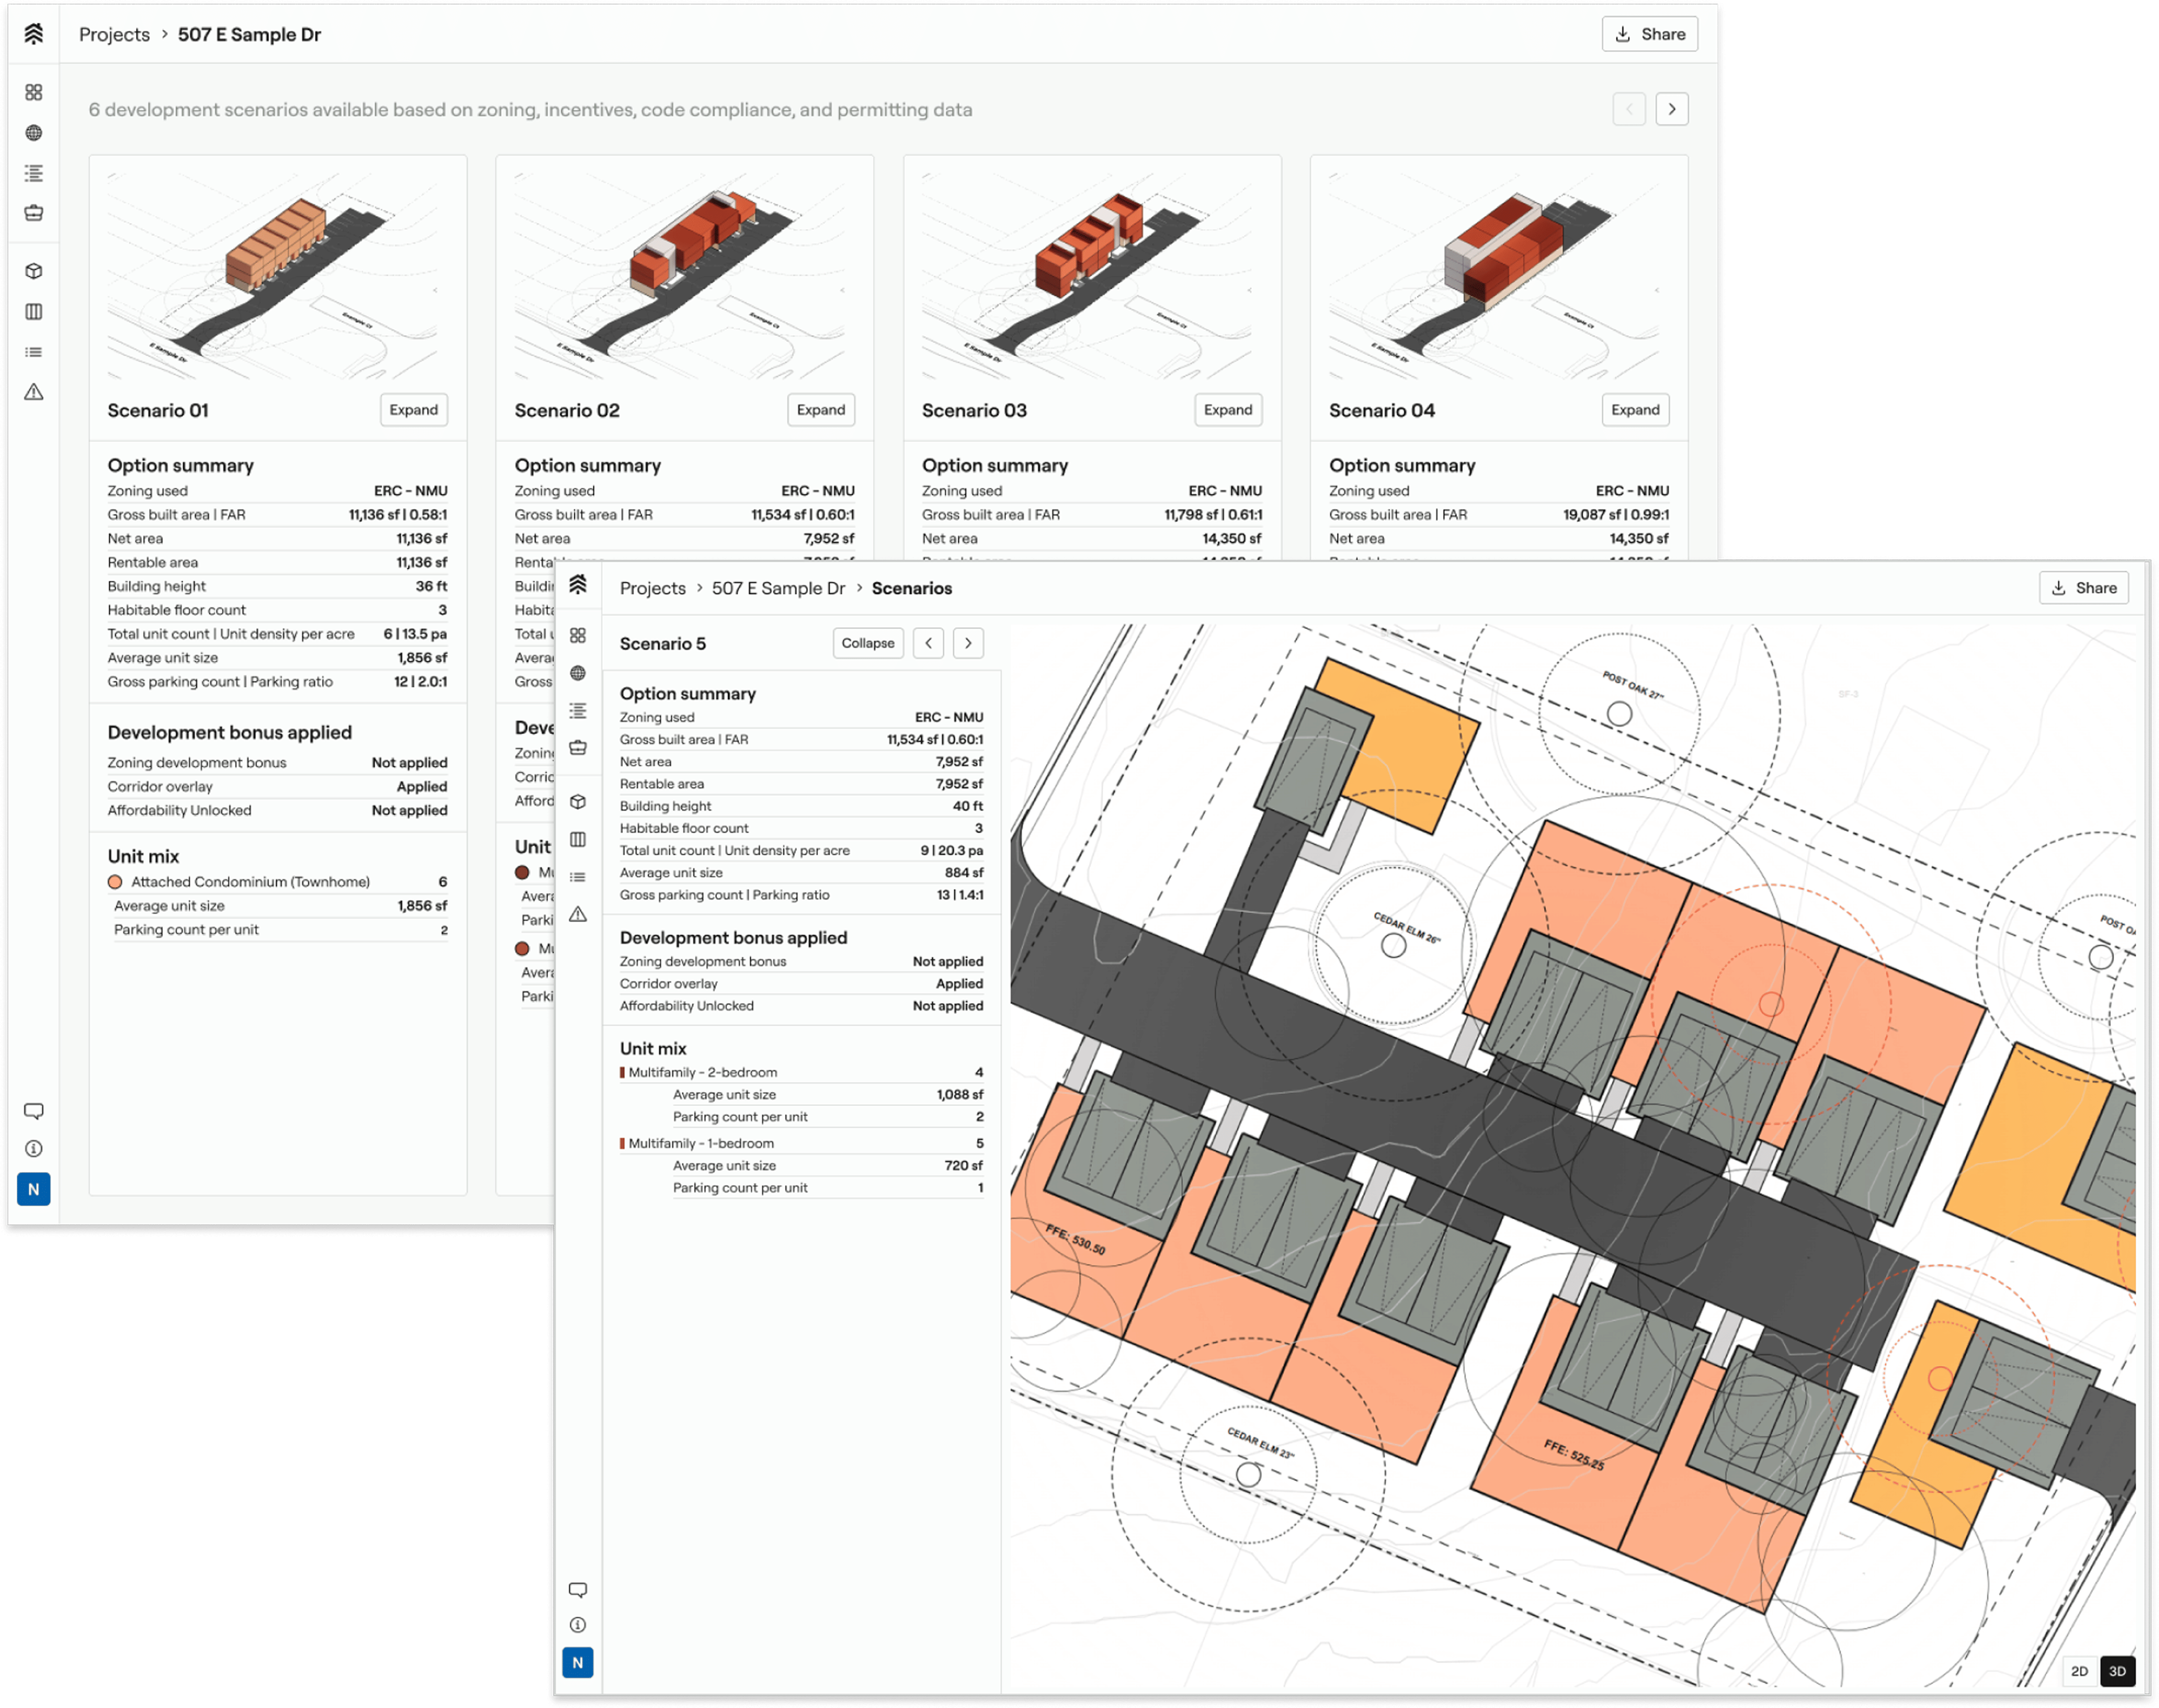
Task: Open the globe icon in back window sidebar
Action: coord(33,133)
